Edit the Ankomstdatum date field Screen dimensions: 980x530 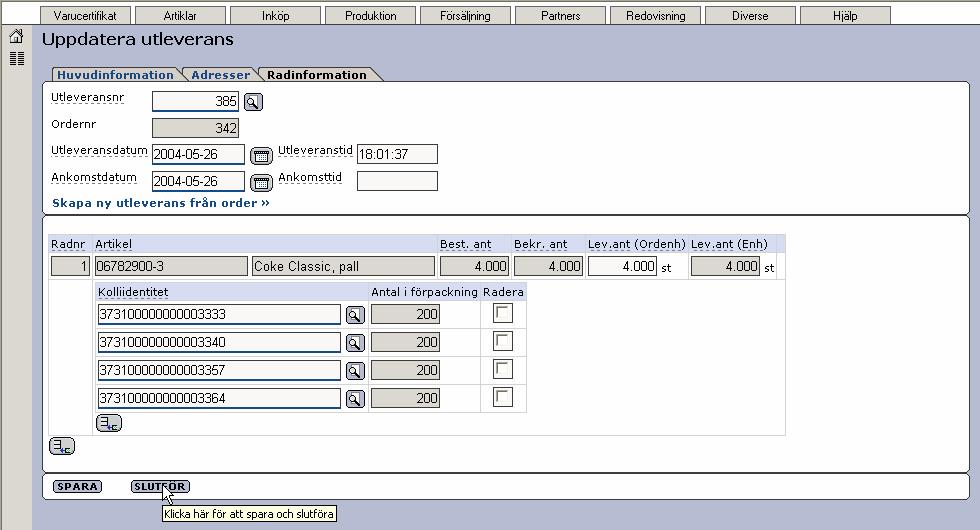pyautogui.click(x=198, y=181)
